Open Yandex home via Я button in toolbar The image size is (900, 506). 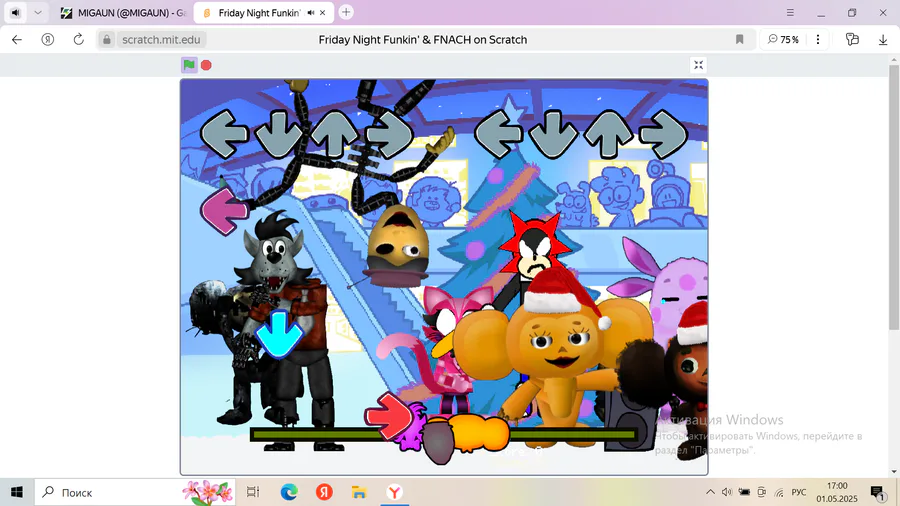(x=48, y=40)
